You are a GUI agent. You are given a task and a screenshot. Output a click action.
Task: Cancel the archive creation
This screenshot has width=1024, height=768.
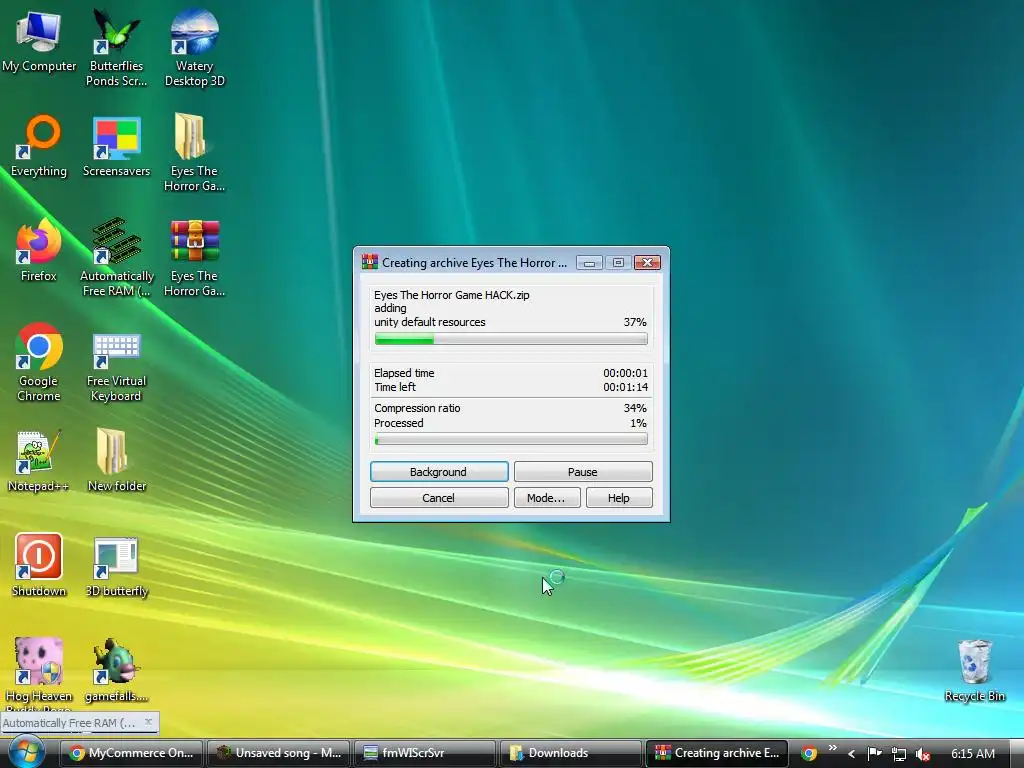point(439,498)
